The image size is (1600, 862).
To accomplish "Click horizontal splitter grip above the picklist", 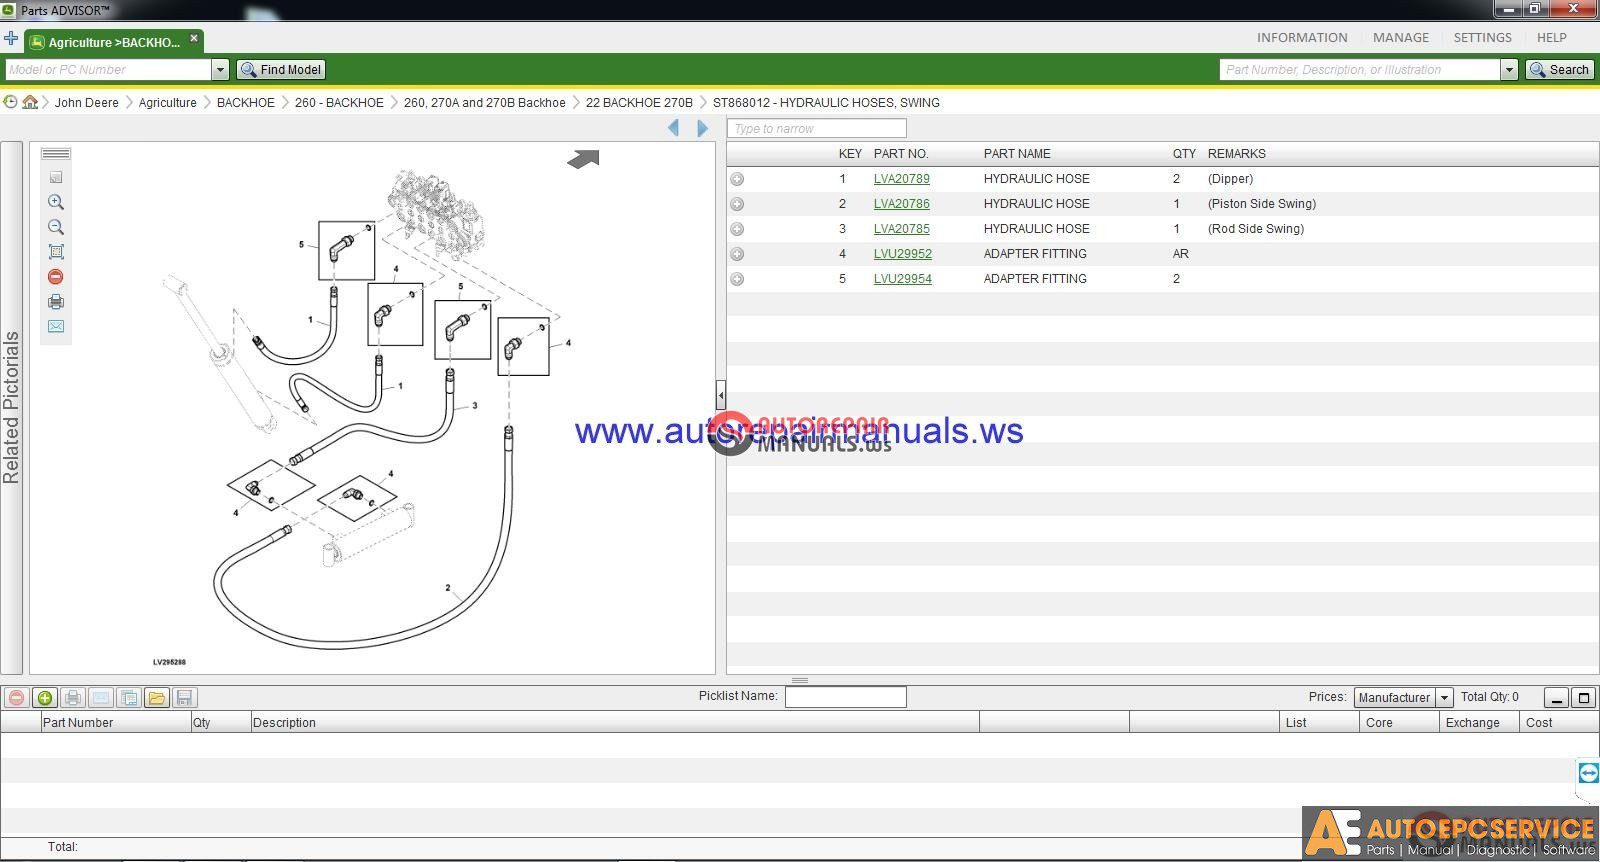I will pyautogui.click(x=799, y=680).
